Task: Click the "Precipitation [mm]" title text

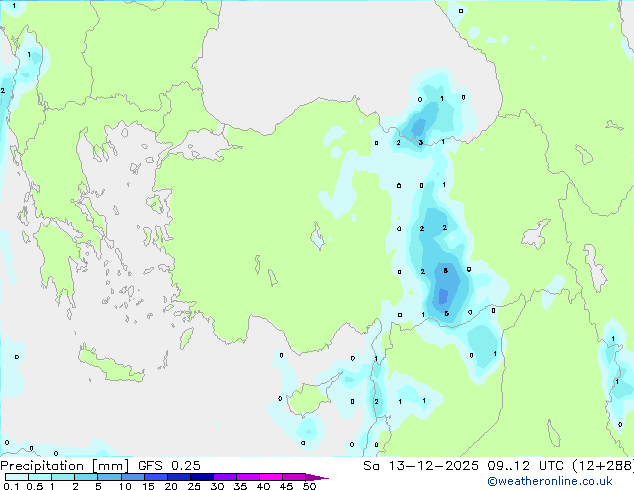Action: 65,466
